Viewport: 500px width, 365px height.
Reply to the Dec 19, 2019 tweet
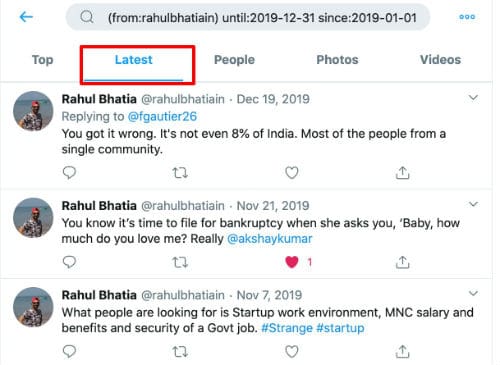(x=69, y=172)
